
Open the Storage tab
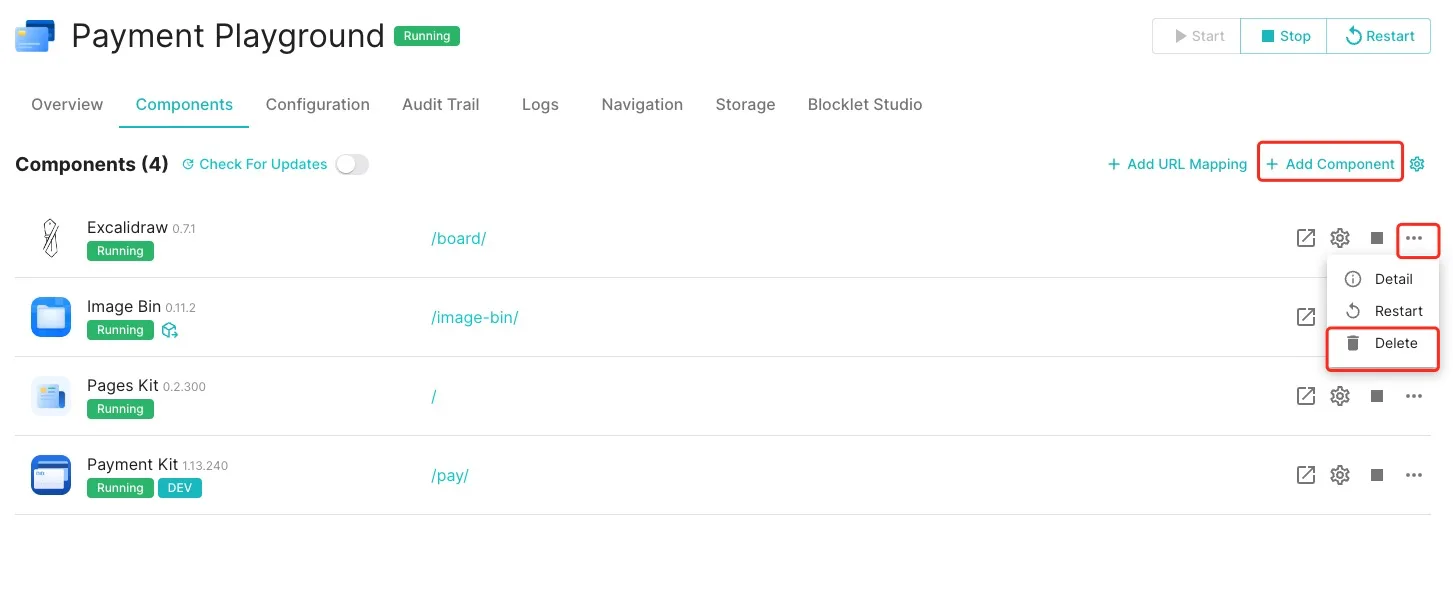pyautogui.click(x=745, y=104)
